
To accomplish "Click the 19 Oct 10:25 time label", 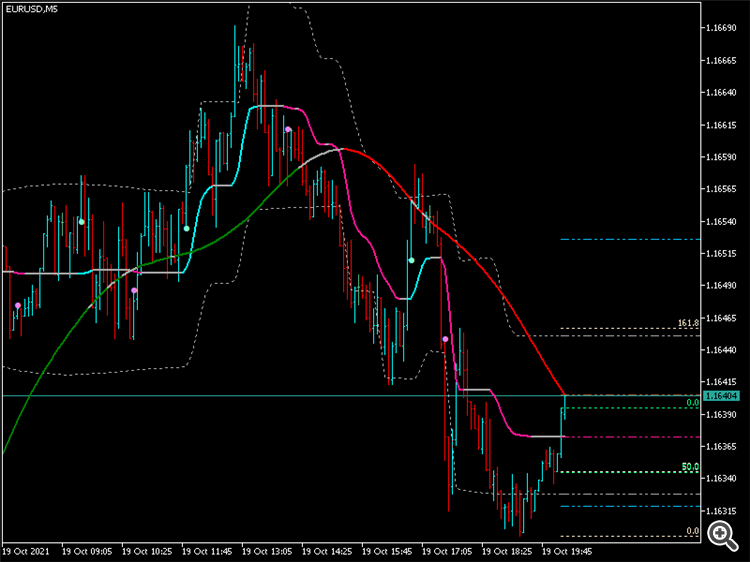I will click(147, 551).
